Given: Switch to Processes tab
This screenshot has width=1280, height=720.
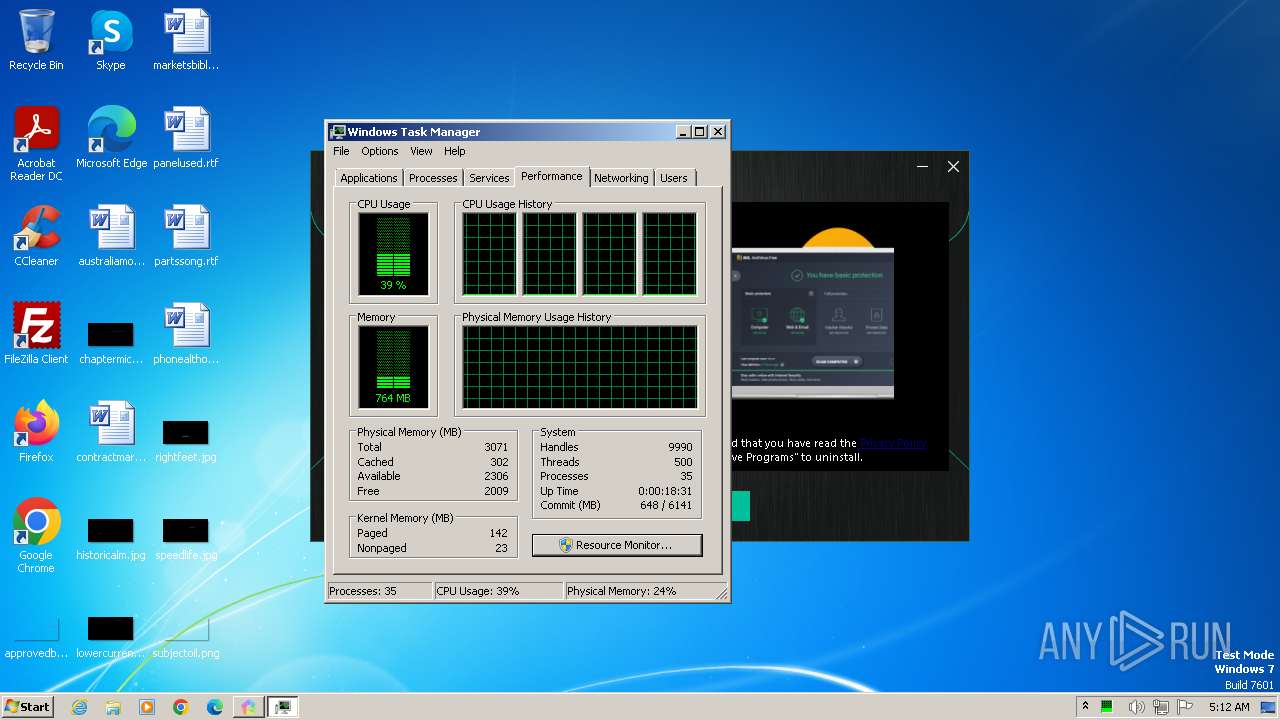Looking at the screenshot, I should click(x=433, y=178).
